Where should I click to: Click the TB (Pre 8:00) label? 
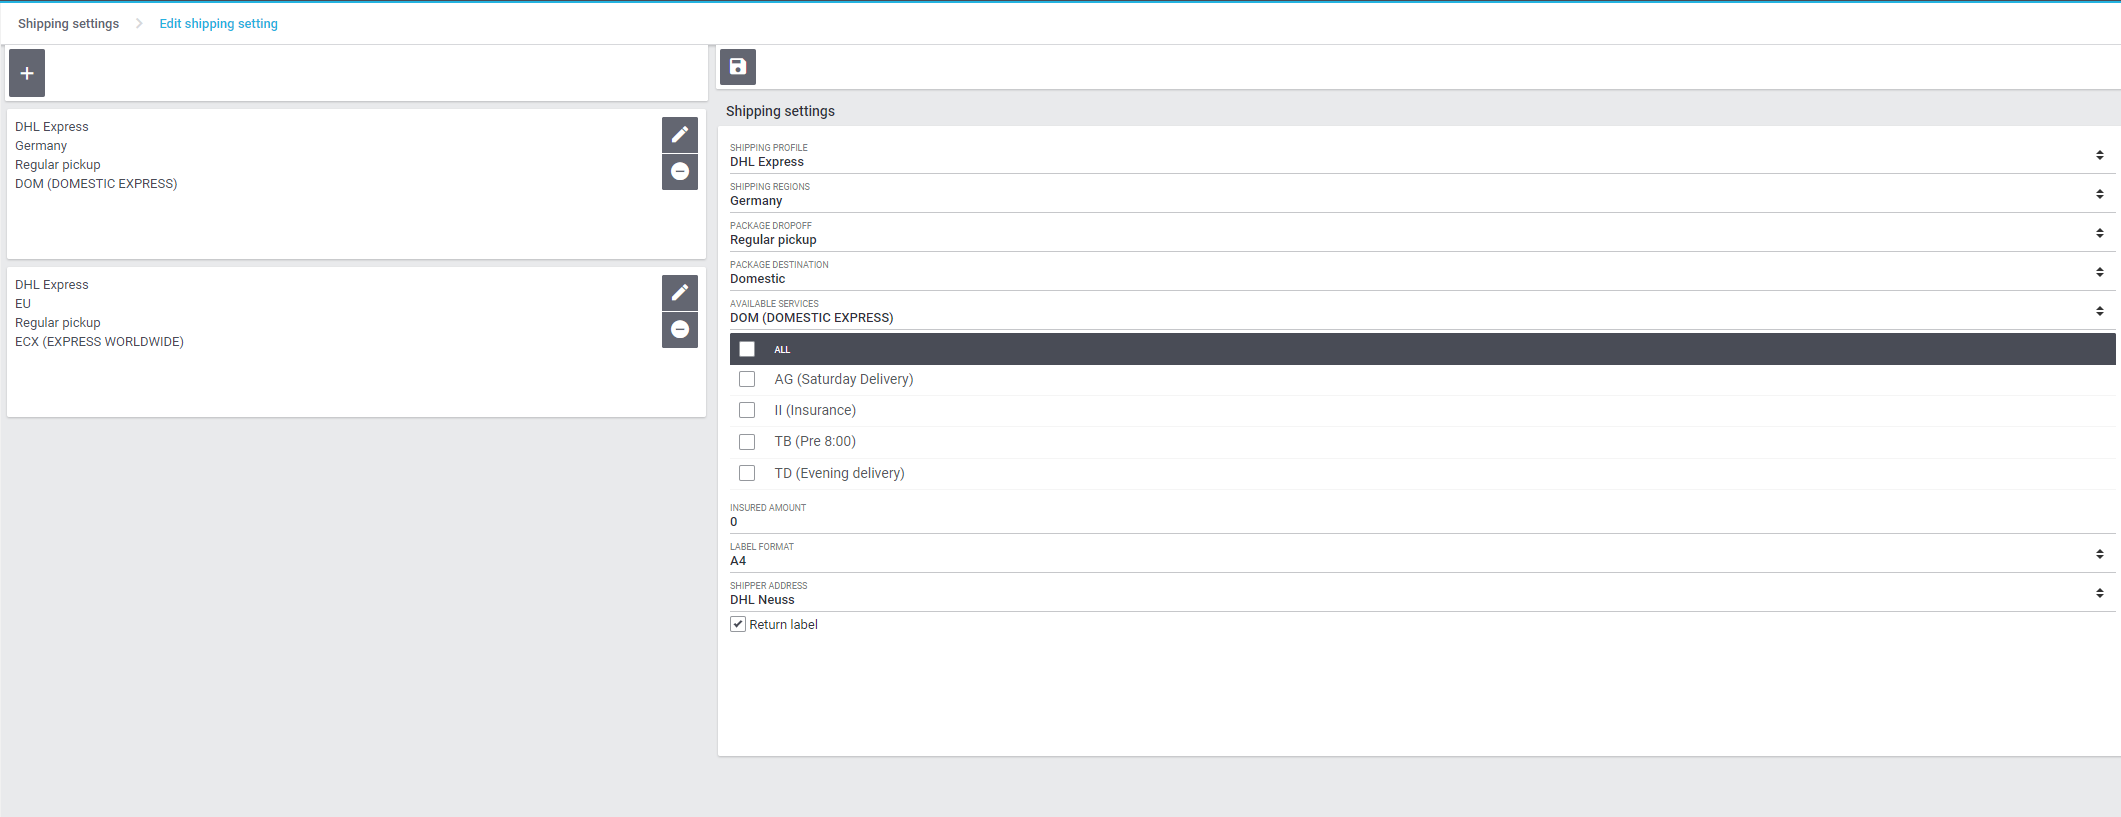(x=815, y=442)
